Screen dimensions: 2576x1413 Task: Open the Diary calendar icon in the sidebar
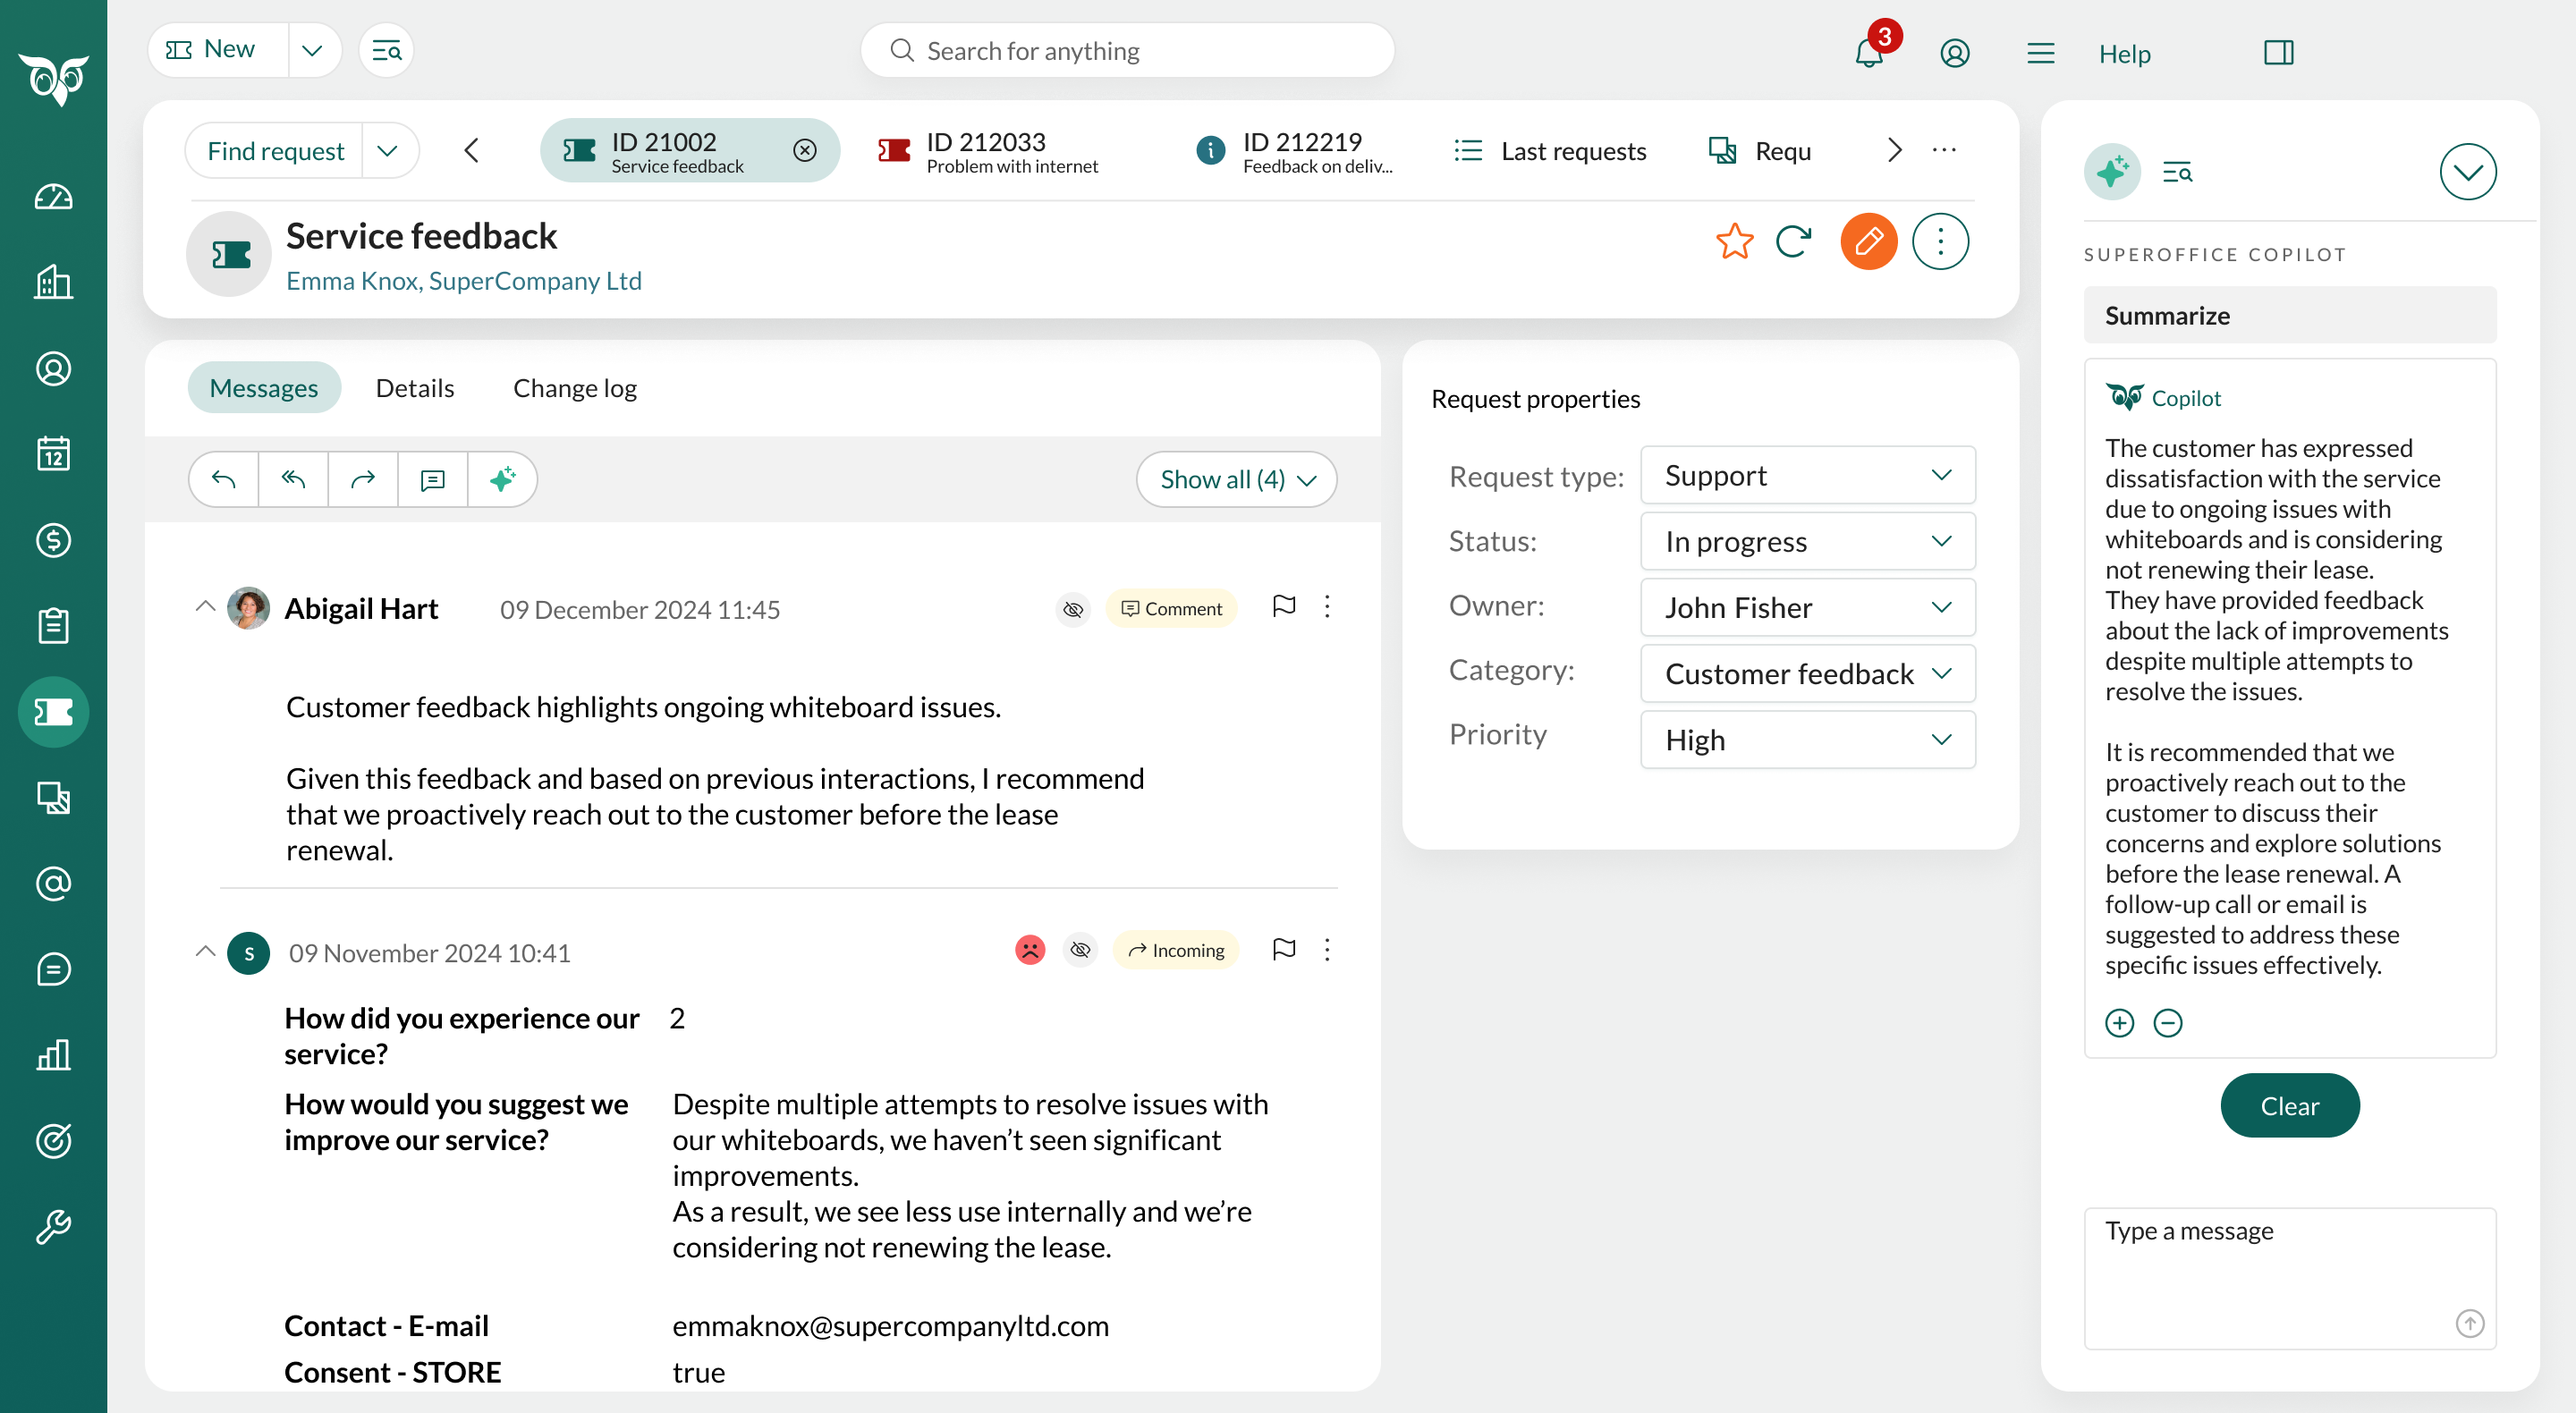click(x=52, y=453)
